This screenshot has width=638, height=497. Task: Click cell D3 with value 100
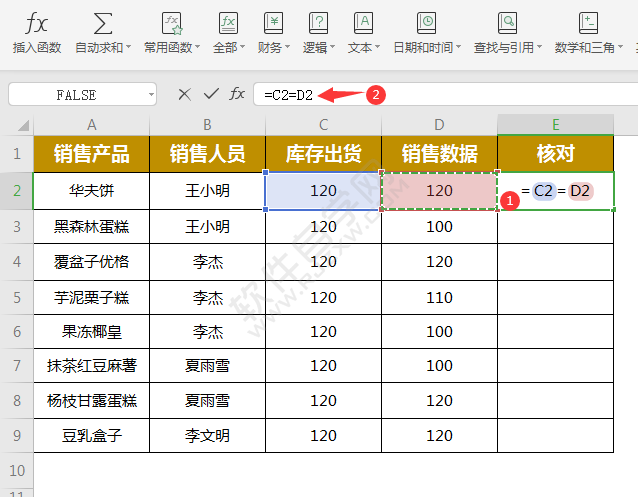[439, 227]
